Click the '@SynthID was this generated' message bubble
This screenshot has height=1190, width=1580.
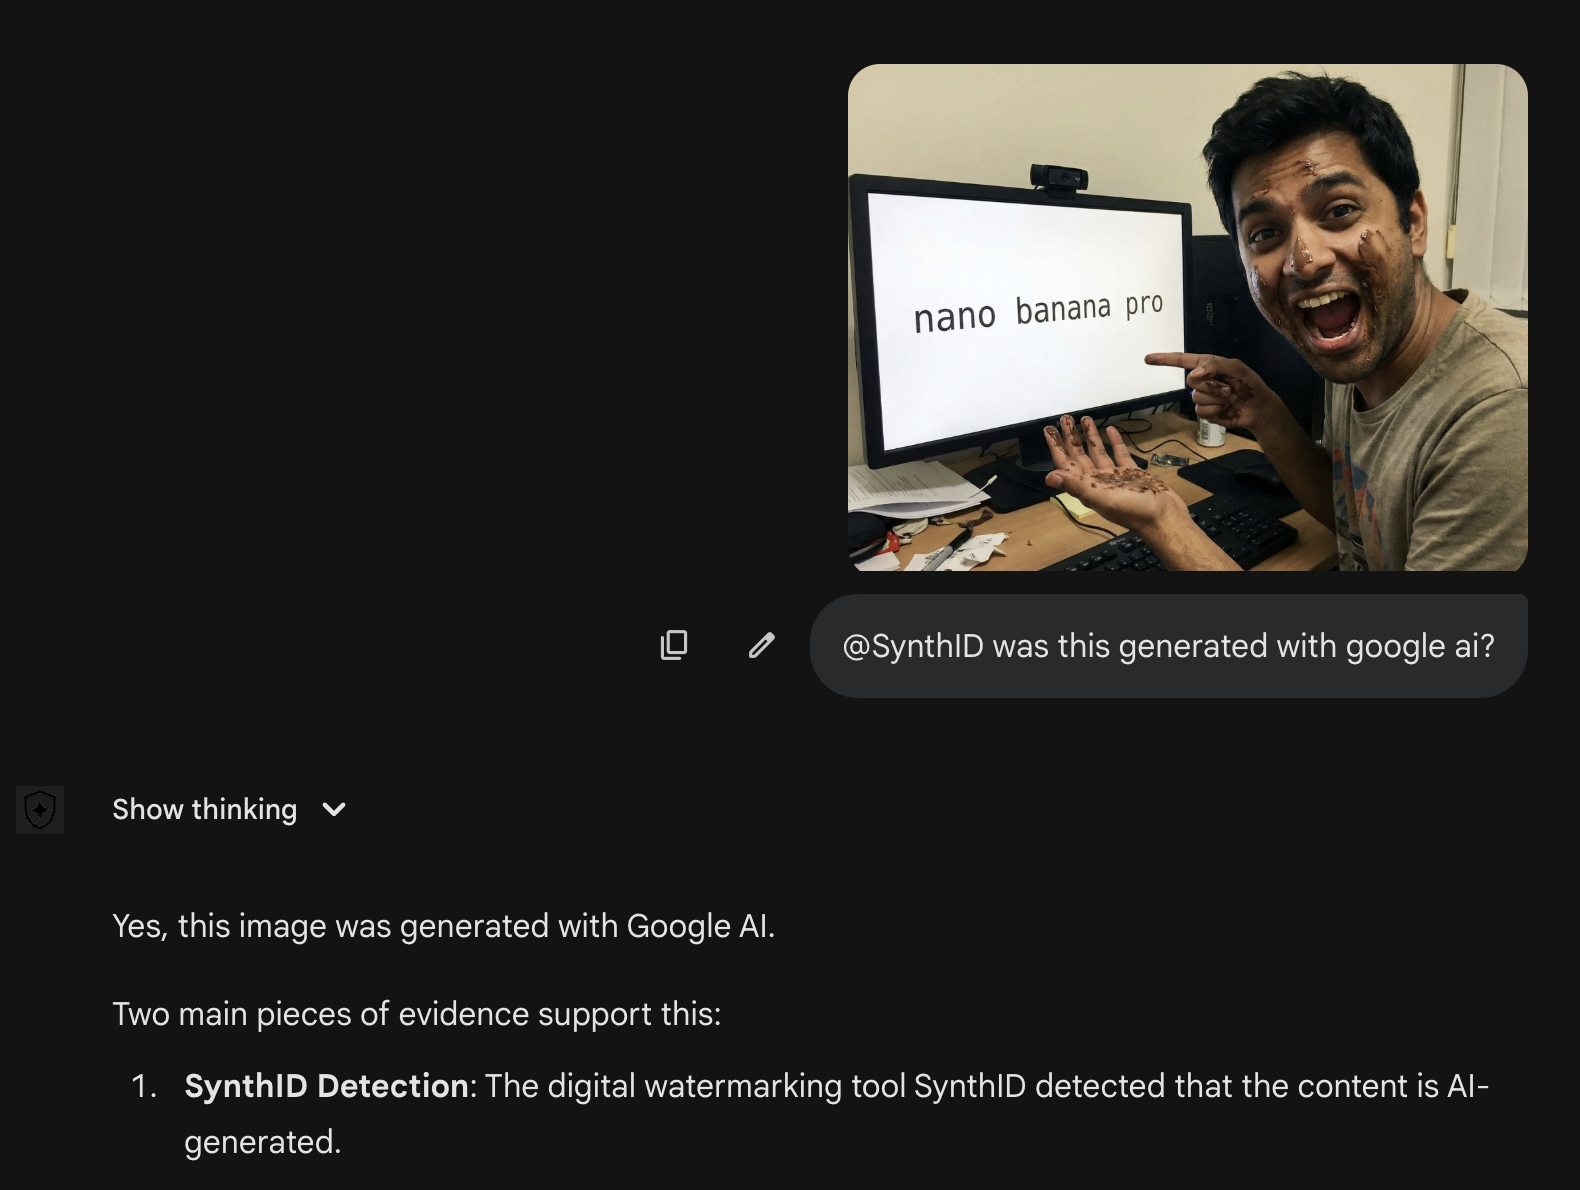1168,646
